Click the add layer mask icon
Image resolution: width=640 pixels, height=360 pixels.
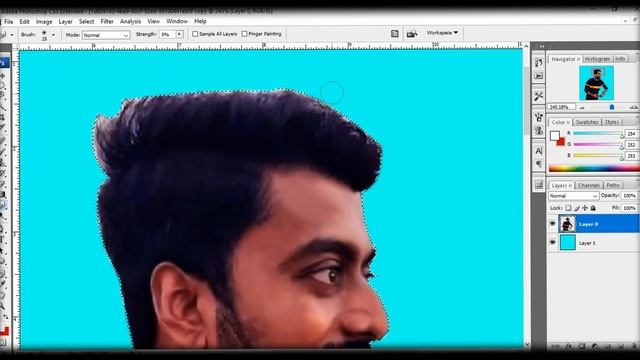click(x=582, y=347)
